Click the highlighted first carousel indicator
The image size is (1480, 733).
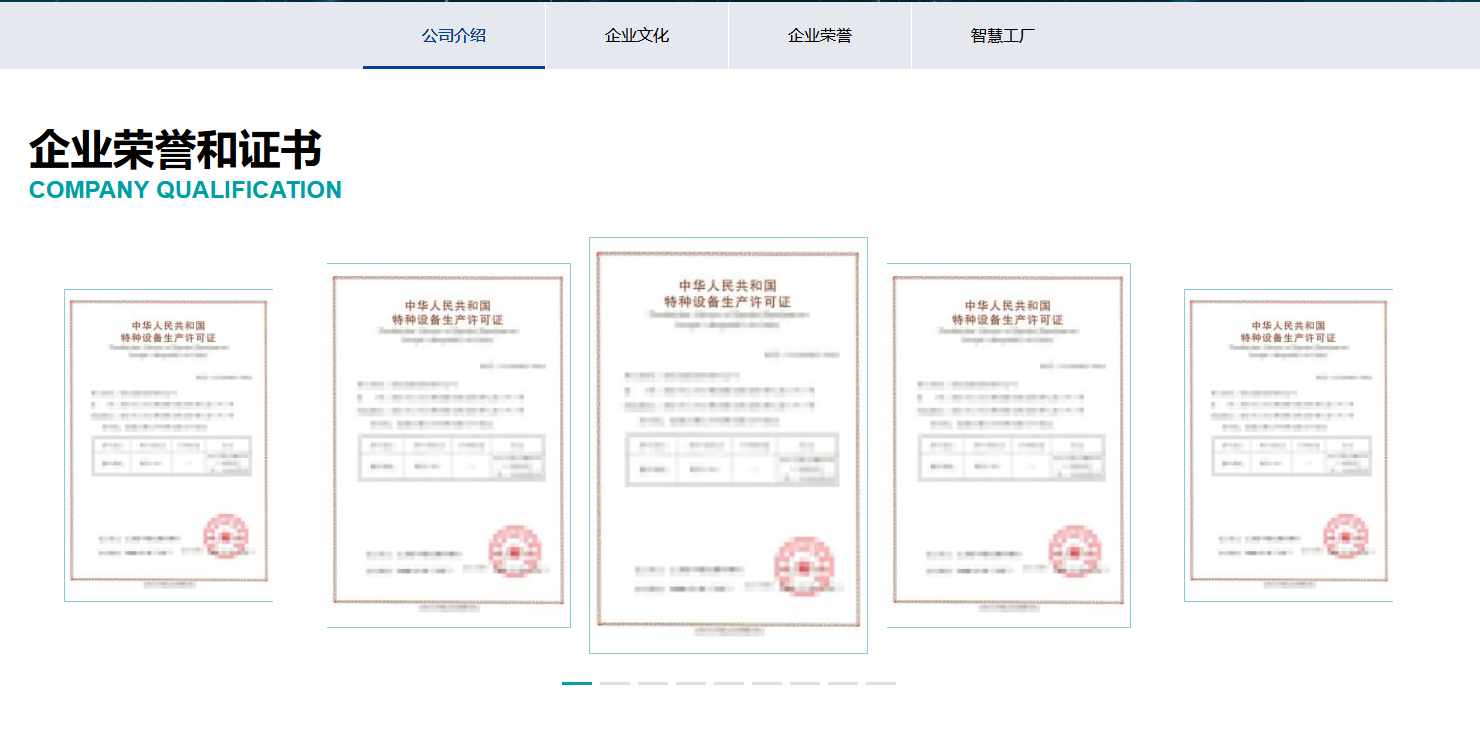click(x=576, y=683)
